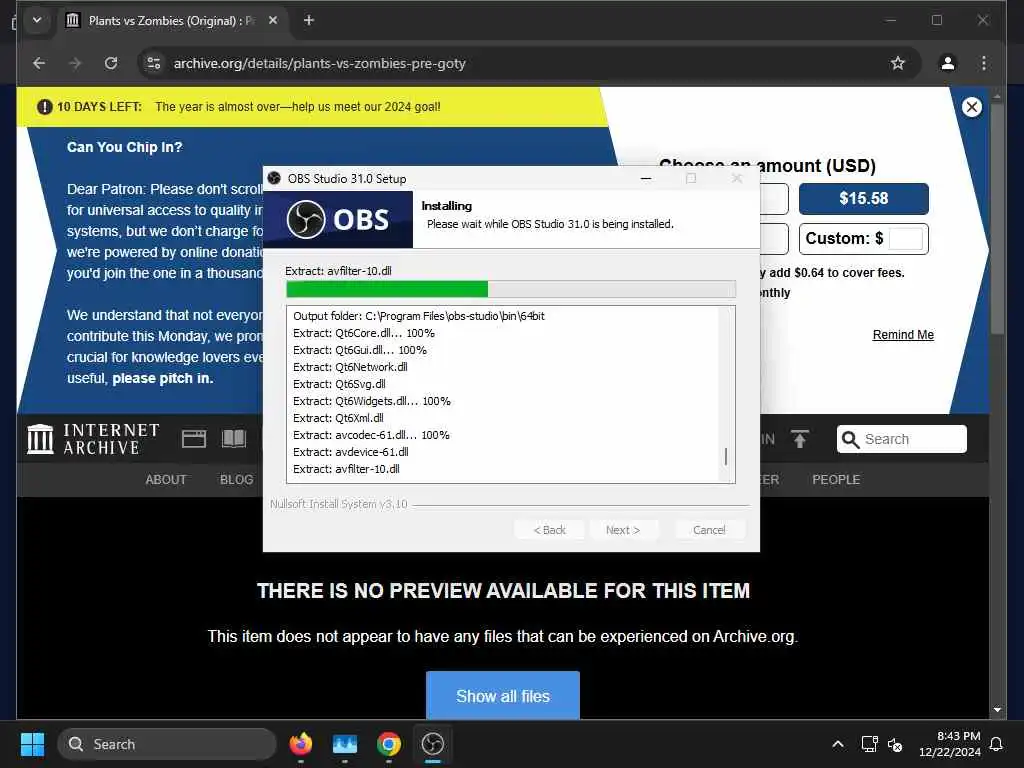
Task: Click the Back button in OBS Setup
Action: click(549, 530)
